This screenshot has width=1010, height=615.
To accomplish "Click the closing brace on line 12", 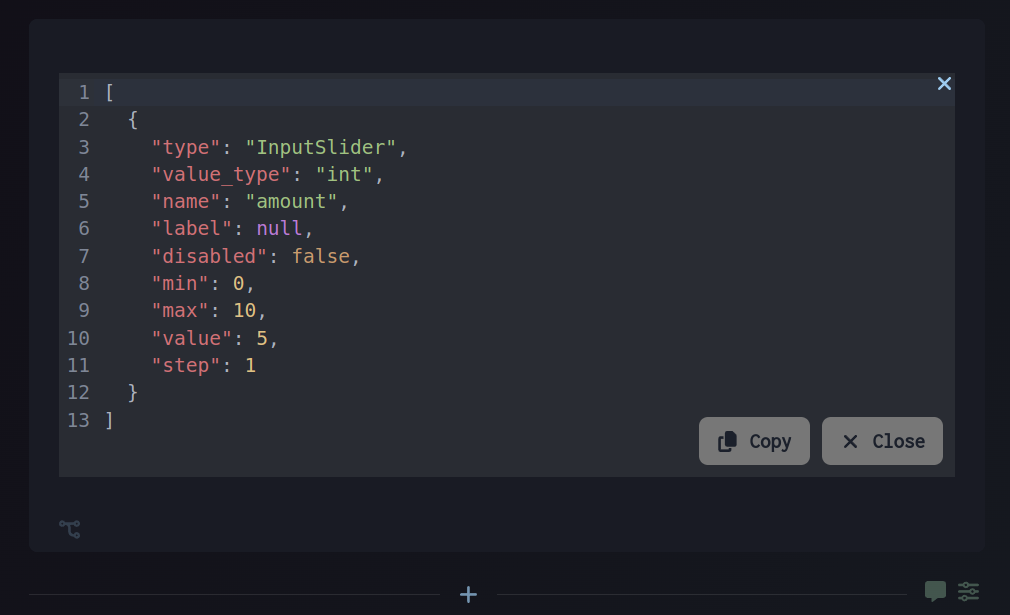I will pyautogui.click(x=133, y=393).
